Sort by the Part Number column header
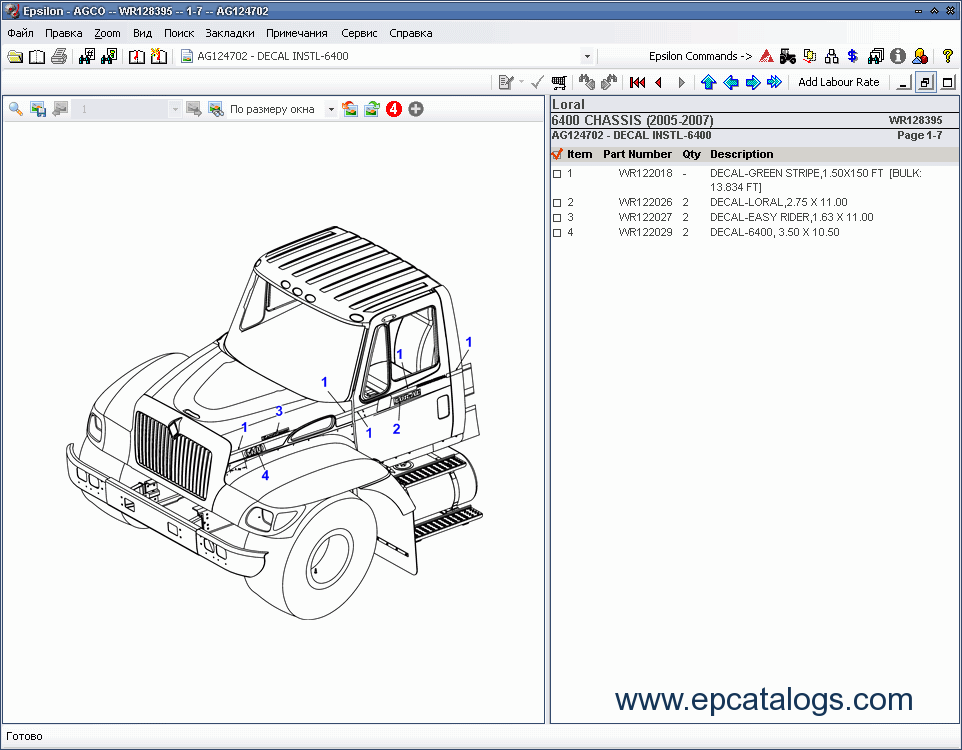The height and width of the screenshot is (750, 962). tap(637, 154)
